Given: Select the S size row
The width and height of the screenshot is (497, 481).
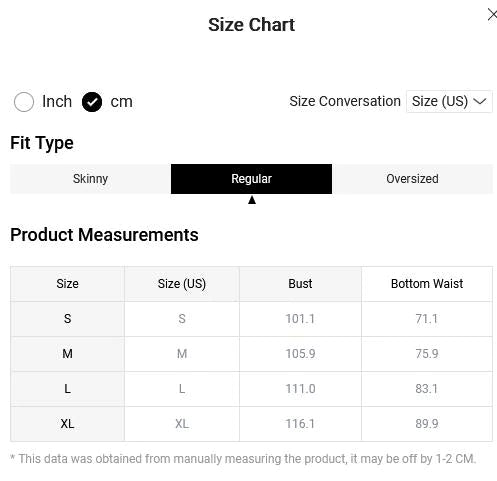Looking at the screenshot, I should pyautogui.click(x=251, y=319).
